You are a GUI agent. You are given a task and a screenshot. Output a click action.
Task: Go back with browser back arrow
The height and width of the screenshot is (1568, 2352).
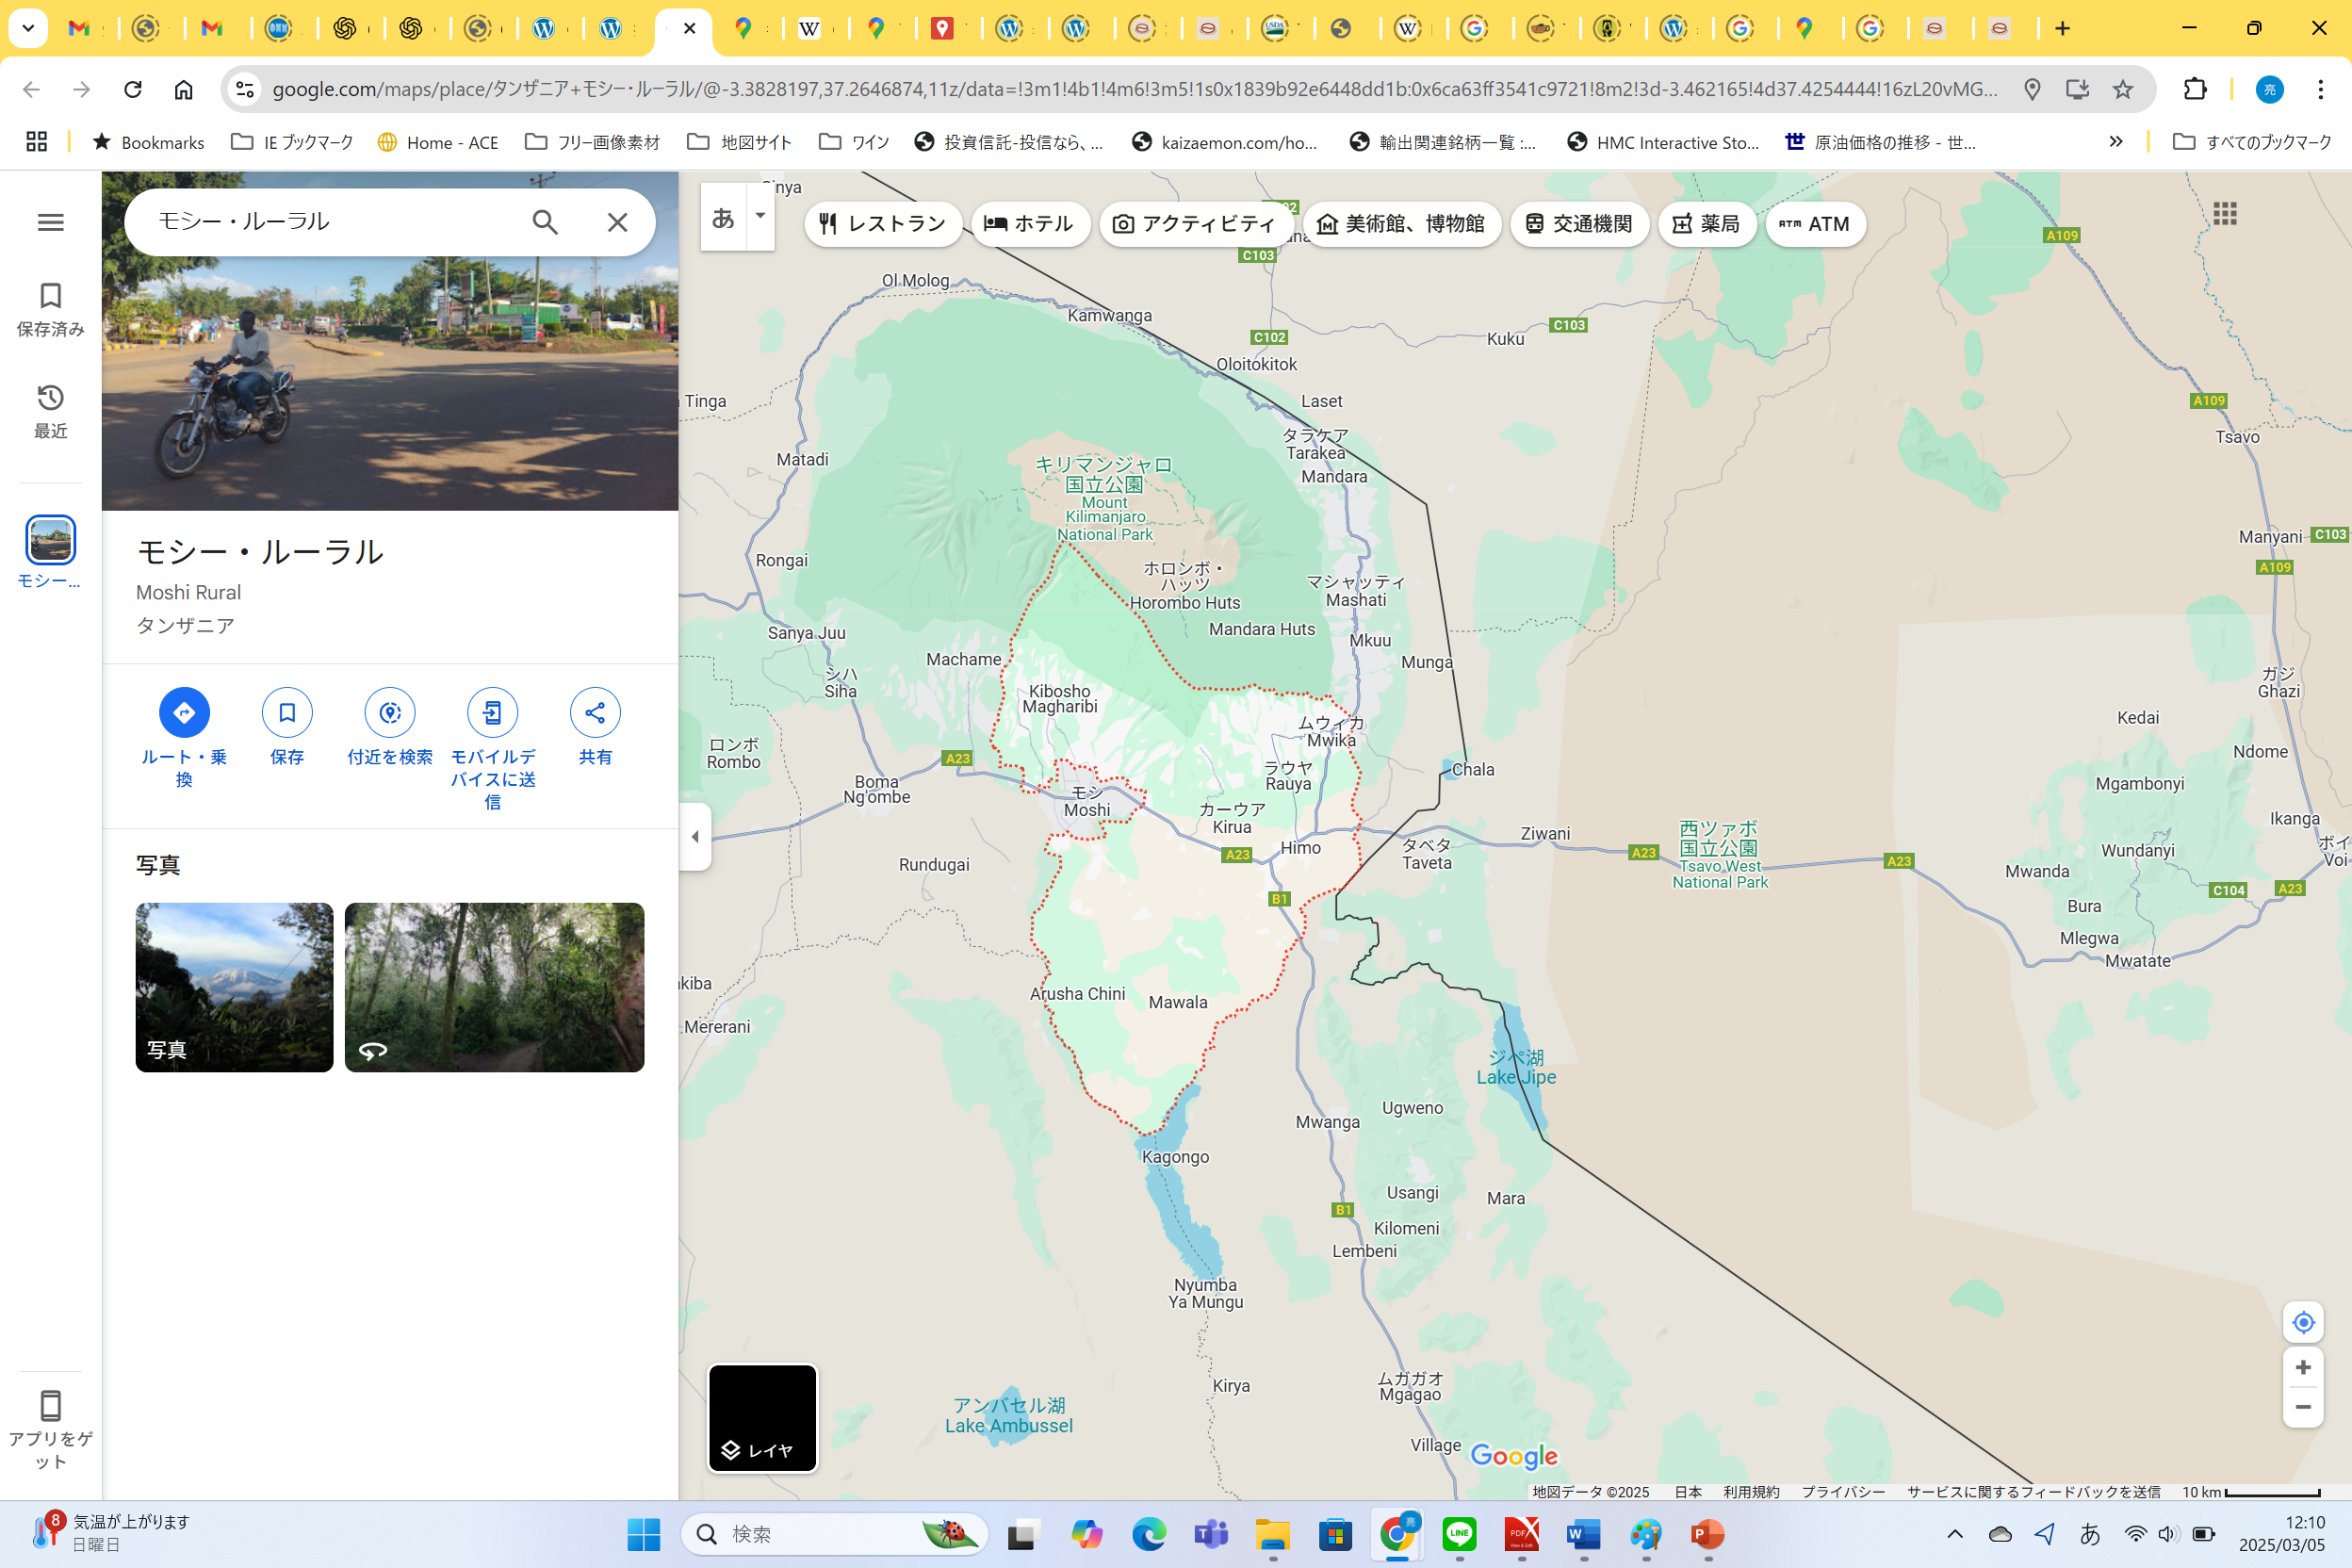click(31, 89)
